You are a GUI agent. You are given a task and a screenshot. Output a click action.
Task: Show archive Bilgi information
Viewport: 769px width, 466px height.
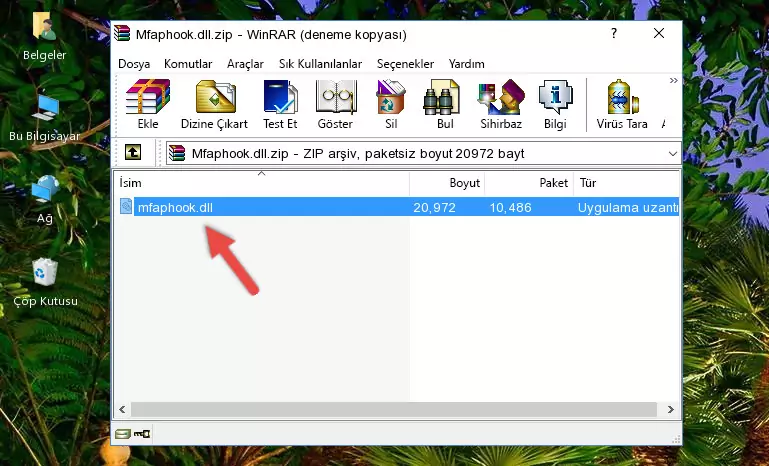click(555, 104)
